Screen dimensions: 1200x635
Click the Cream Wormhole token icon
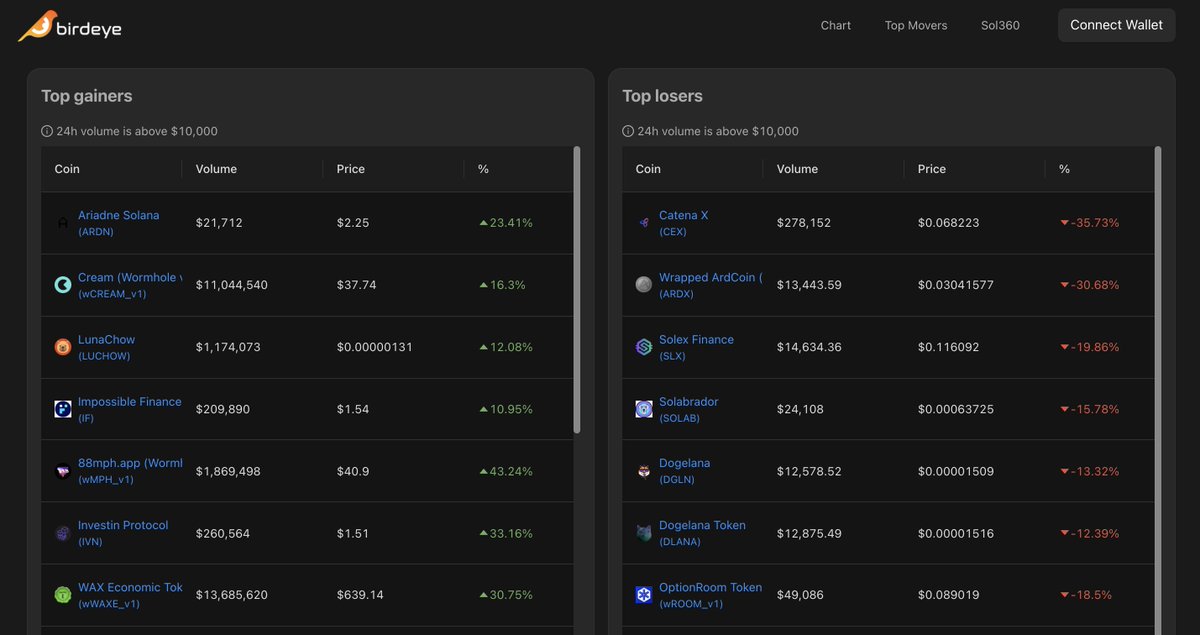click(x=63, y=285)
